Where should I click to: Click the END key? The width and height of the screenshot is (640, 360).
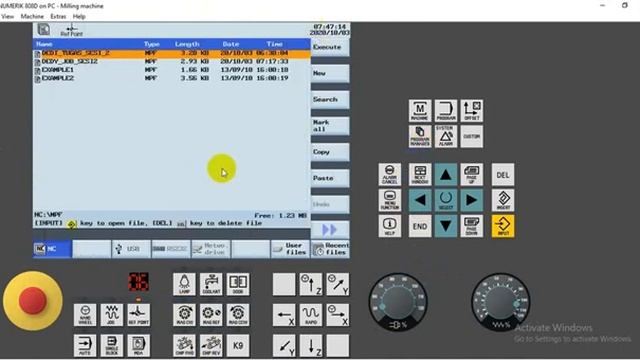[420, 226]
